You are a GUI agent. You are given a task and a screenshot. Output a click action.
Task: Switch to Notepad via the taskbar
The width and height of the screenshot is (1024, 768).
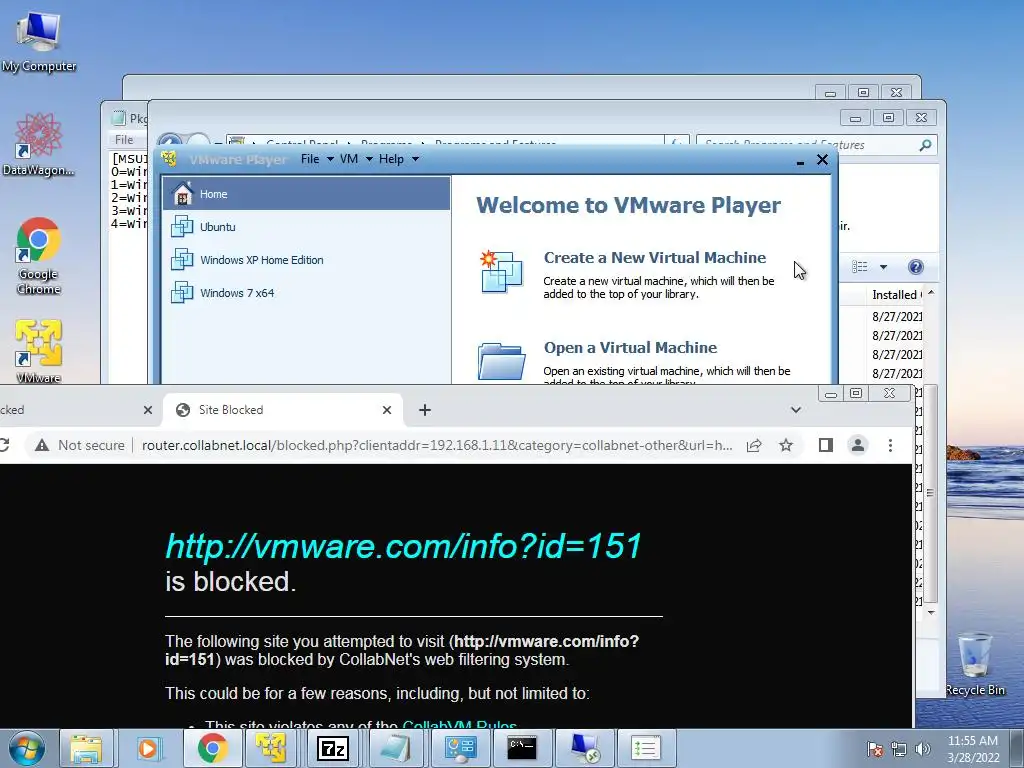point(395,748)
